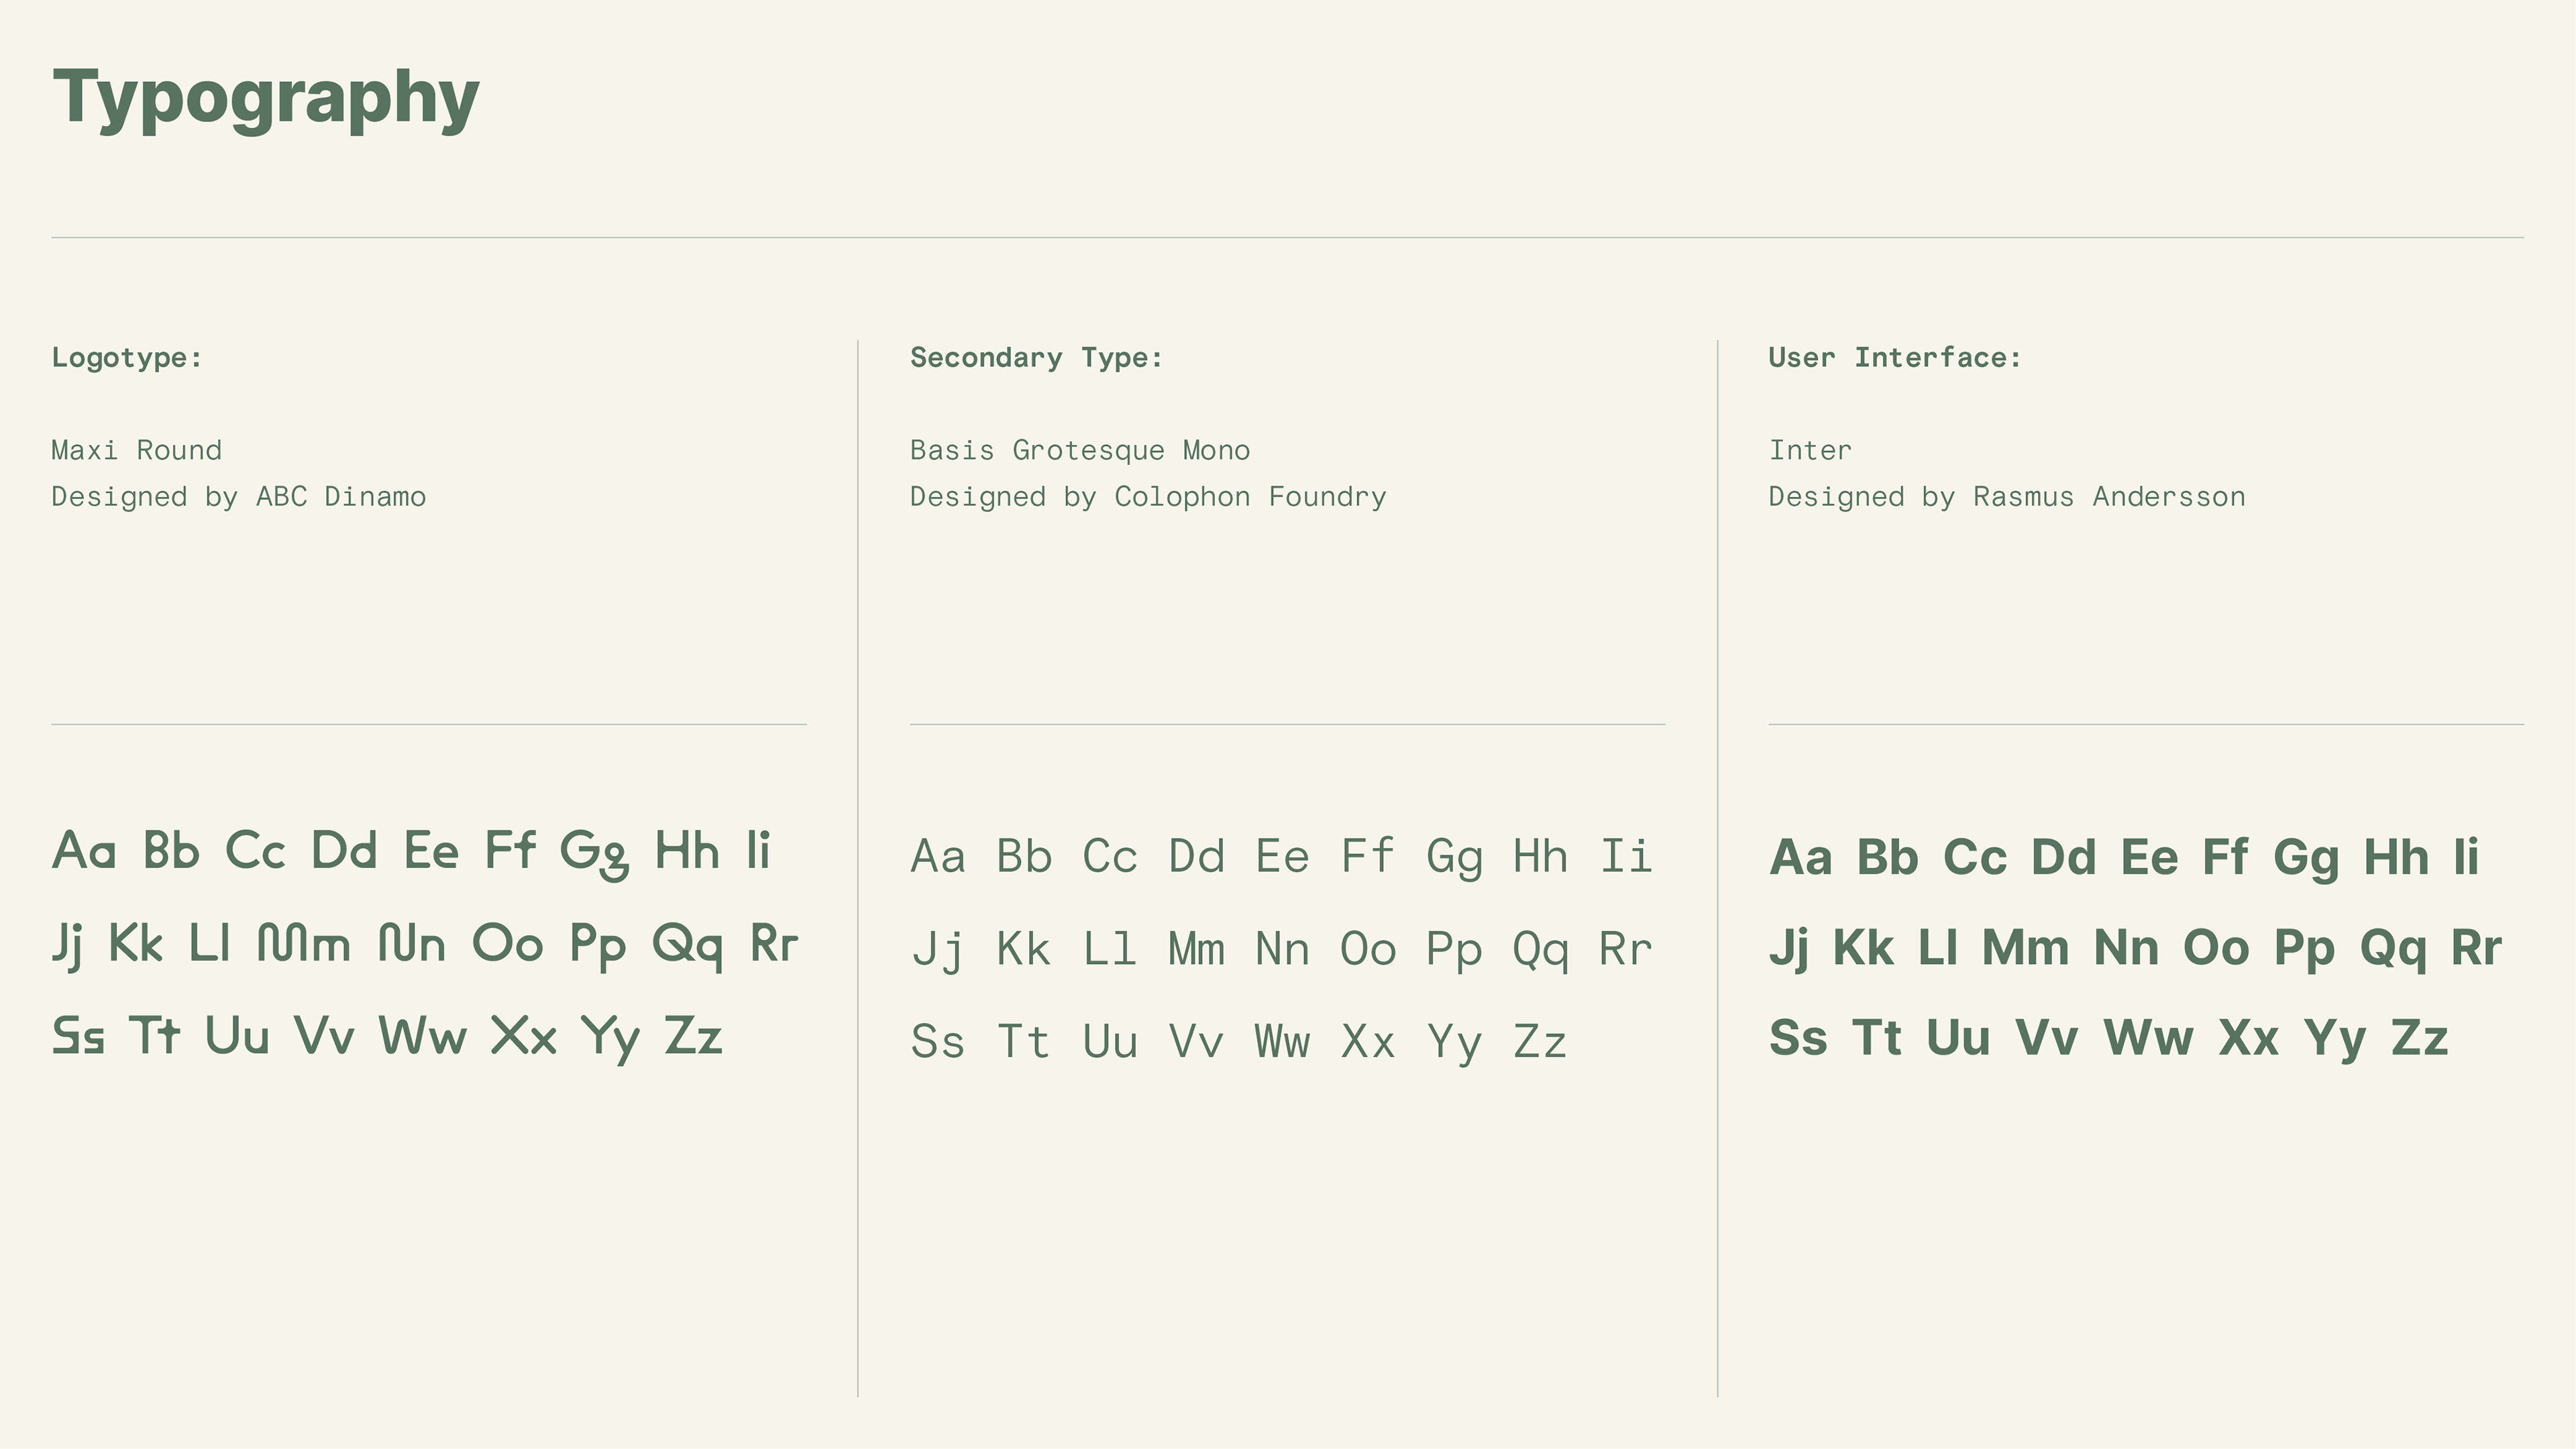
Task: Click 'Ii' in the Basis Grotesque Mono specimen
Action: 1626,856
